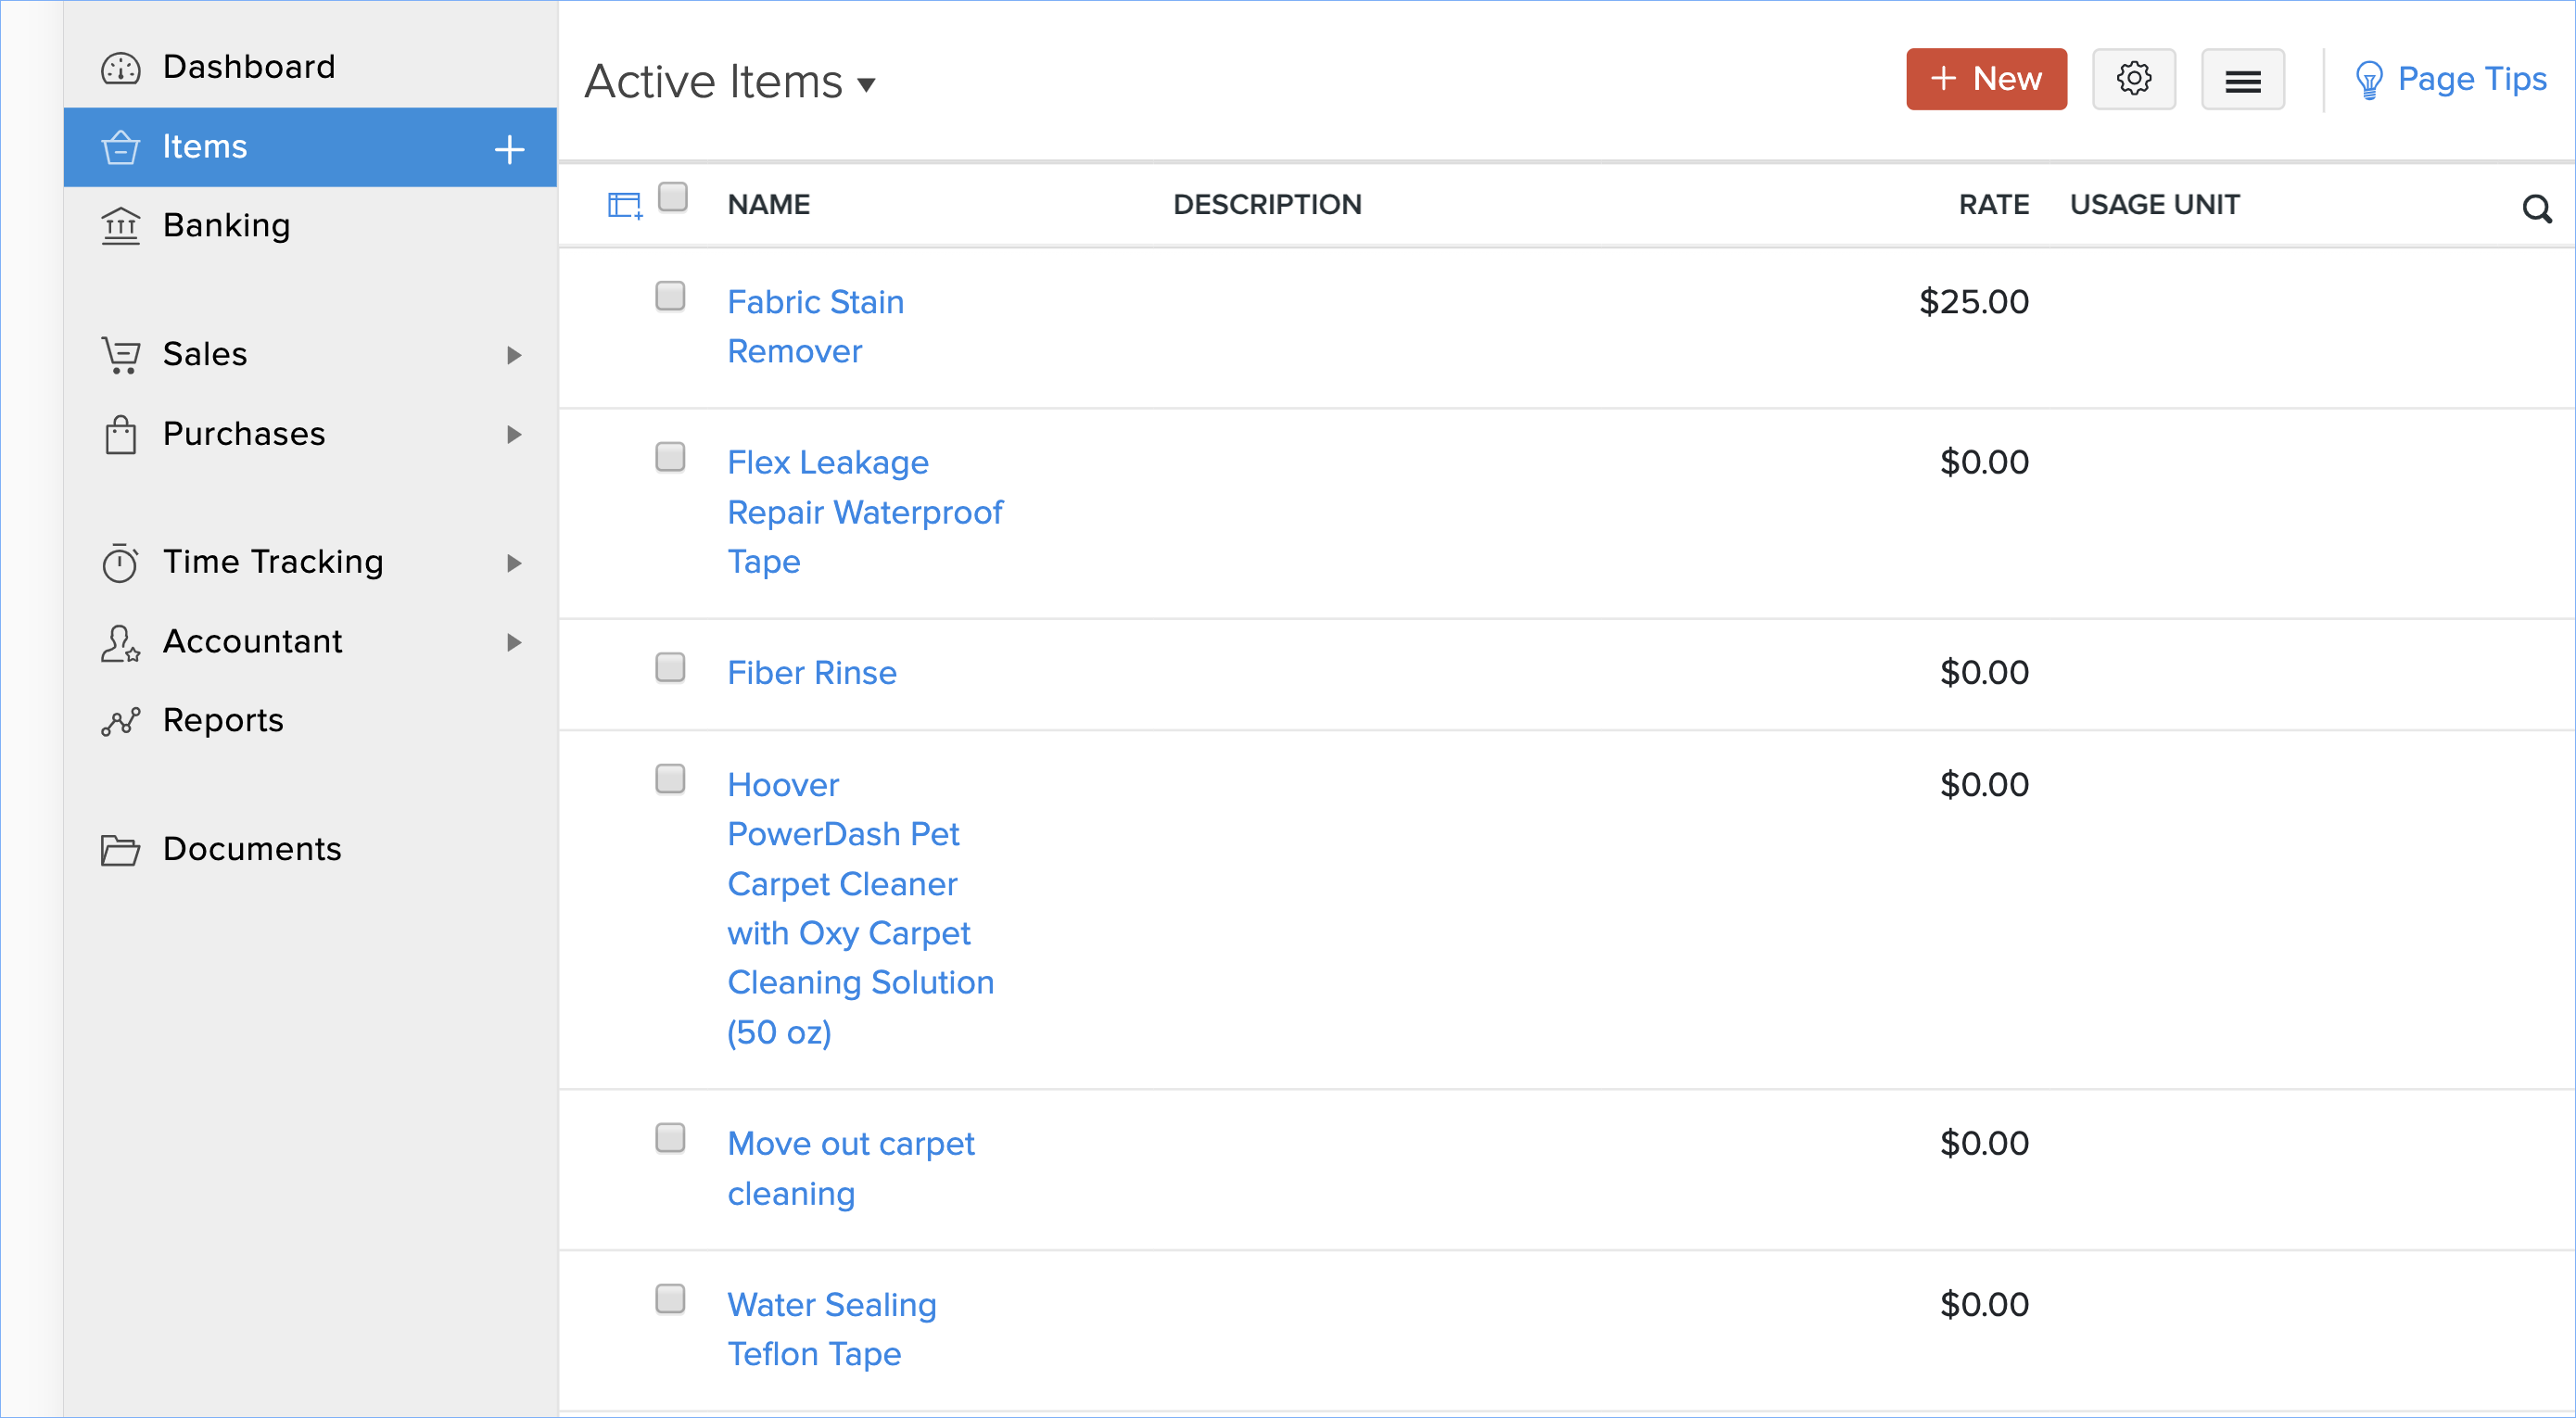Toggle the select-all items checkbox
This screenshot has height=1418, width=2576.
coord(673,197)
